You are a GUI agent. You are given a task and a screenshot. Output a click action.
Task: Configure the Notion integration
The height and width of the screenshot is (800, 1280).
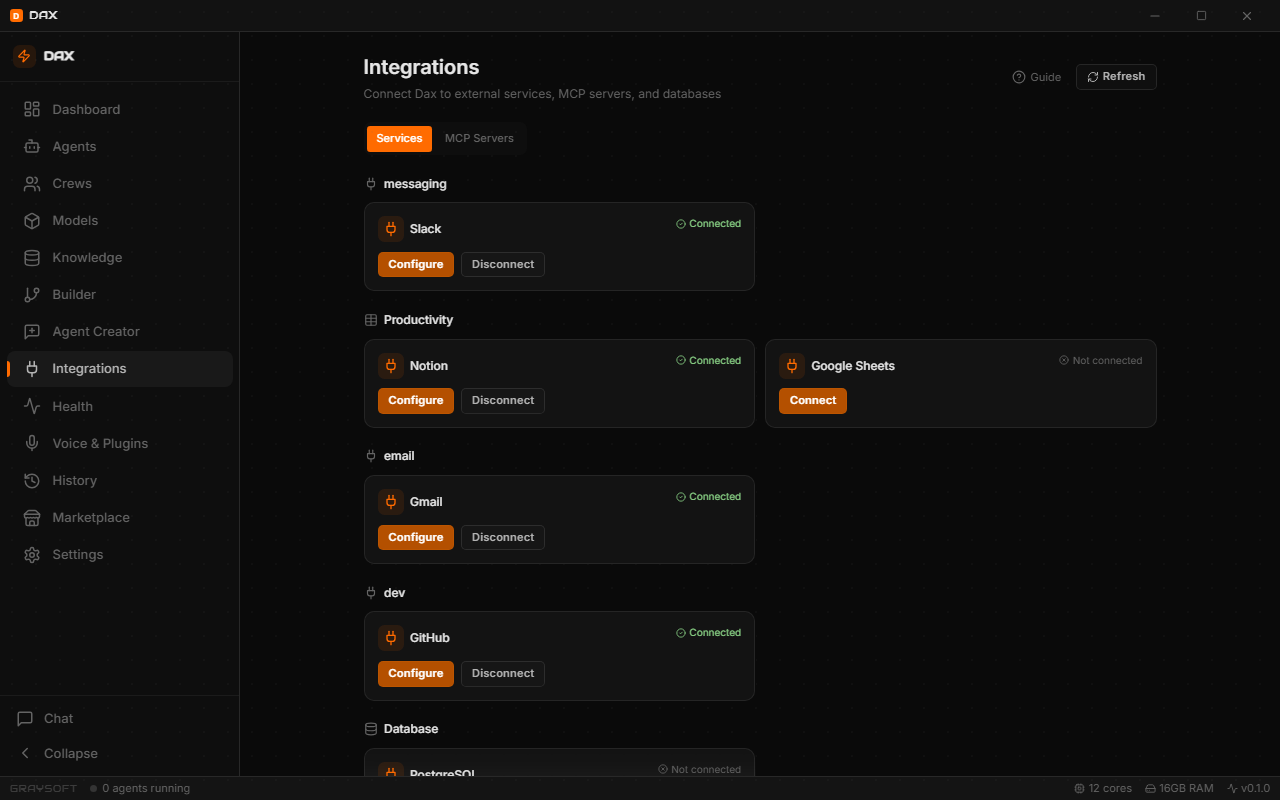pyautogui.click(x=416, y=400)
